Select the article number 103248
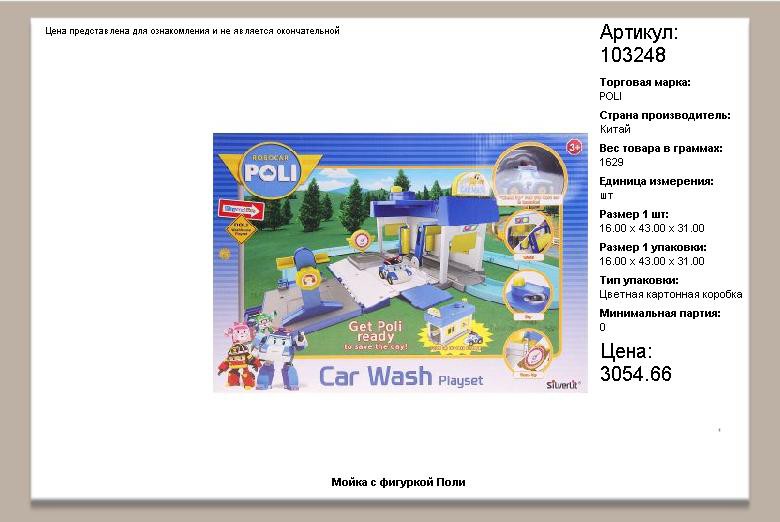 click(633, 55)
